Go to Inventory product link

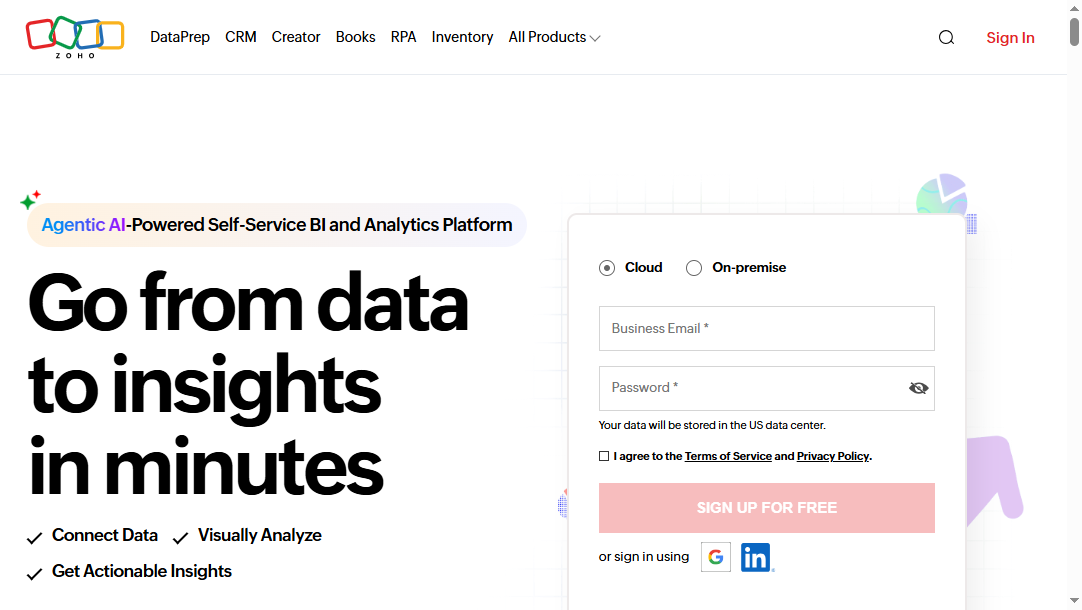[x=462, y=37]
